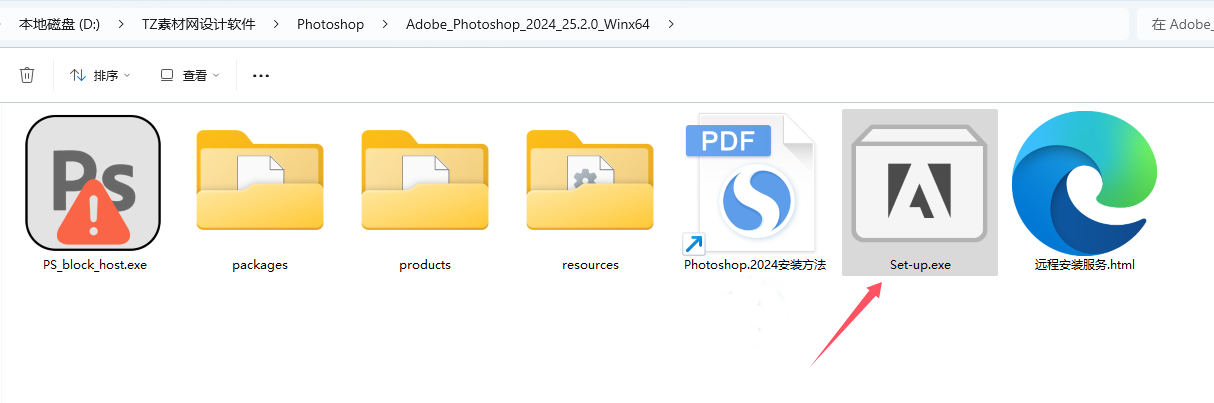Image resolution: width=1214 pixels, height=403 pixels.
Task: Select the Set-up.exe Adobe installer icon
Action: [x=920, y=184]
